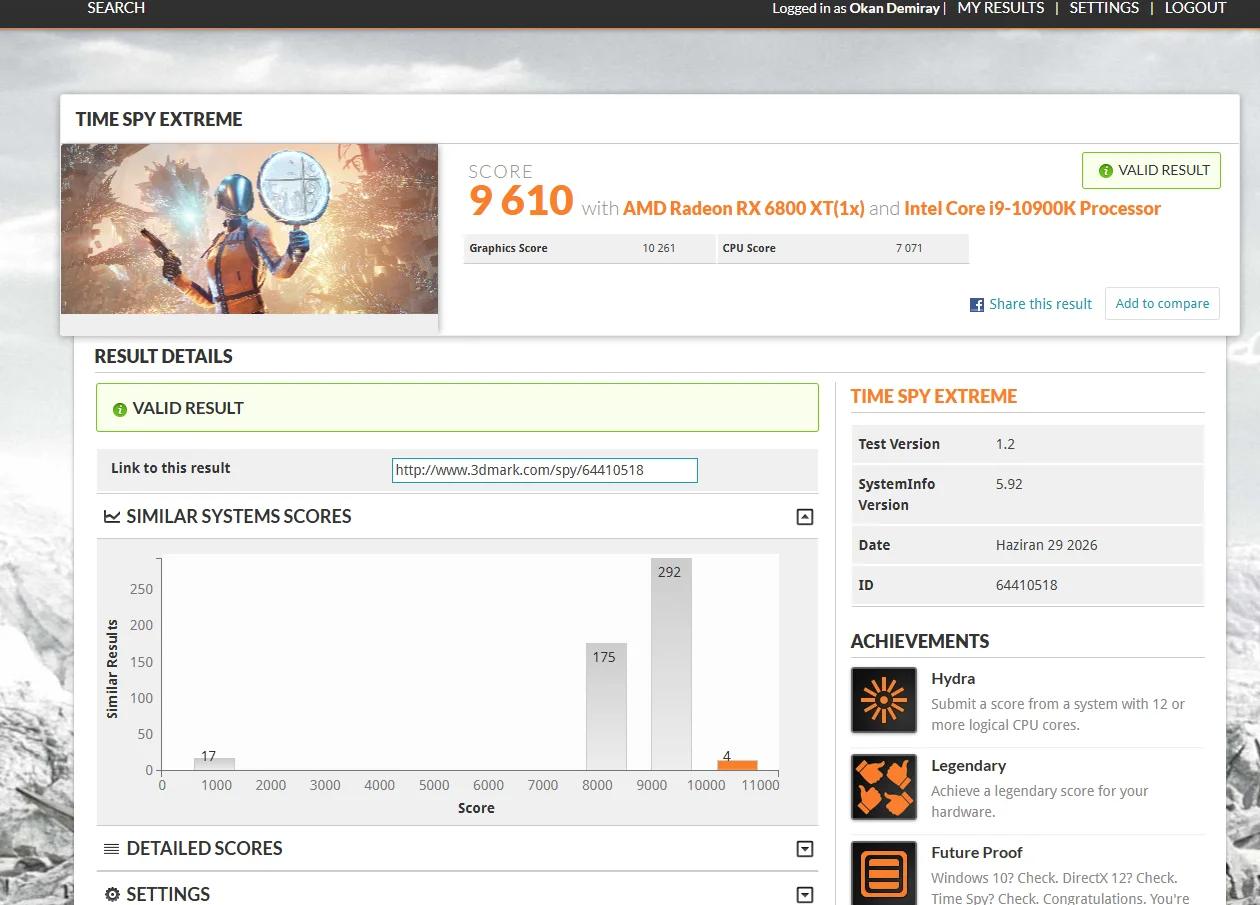
Task: Expand the DETAILED SCORES section
Action: point(805,849)
